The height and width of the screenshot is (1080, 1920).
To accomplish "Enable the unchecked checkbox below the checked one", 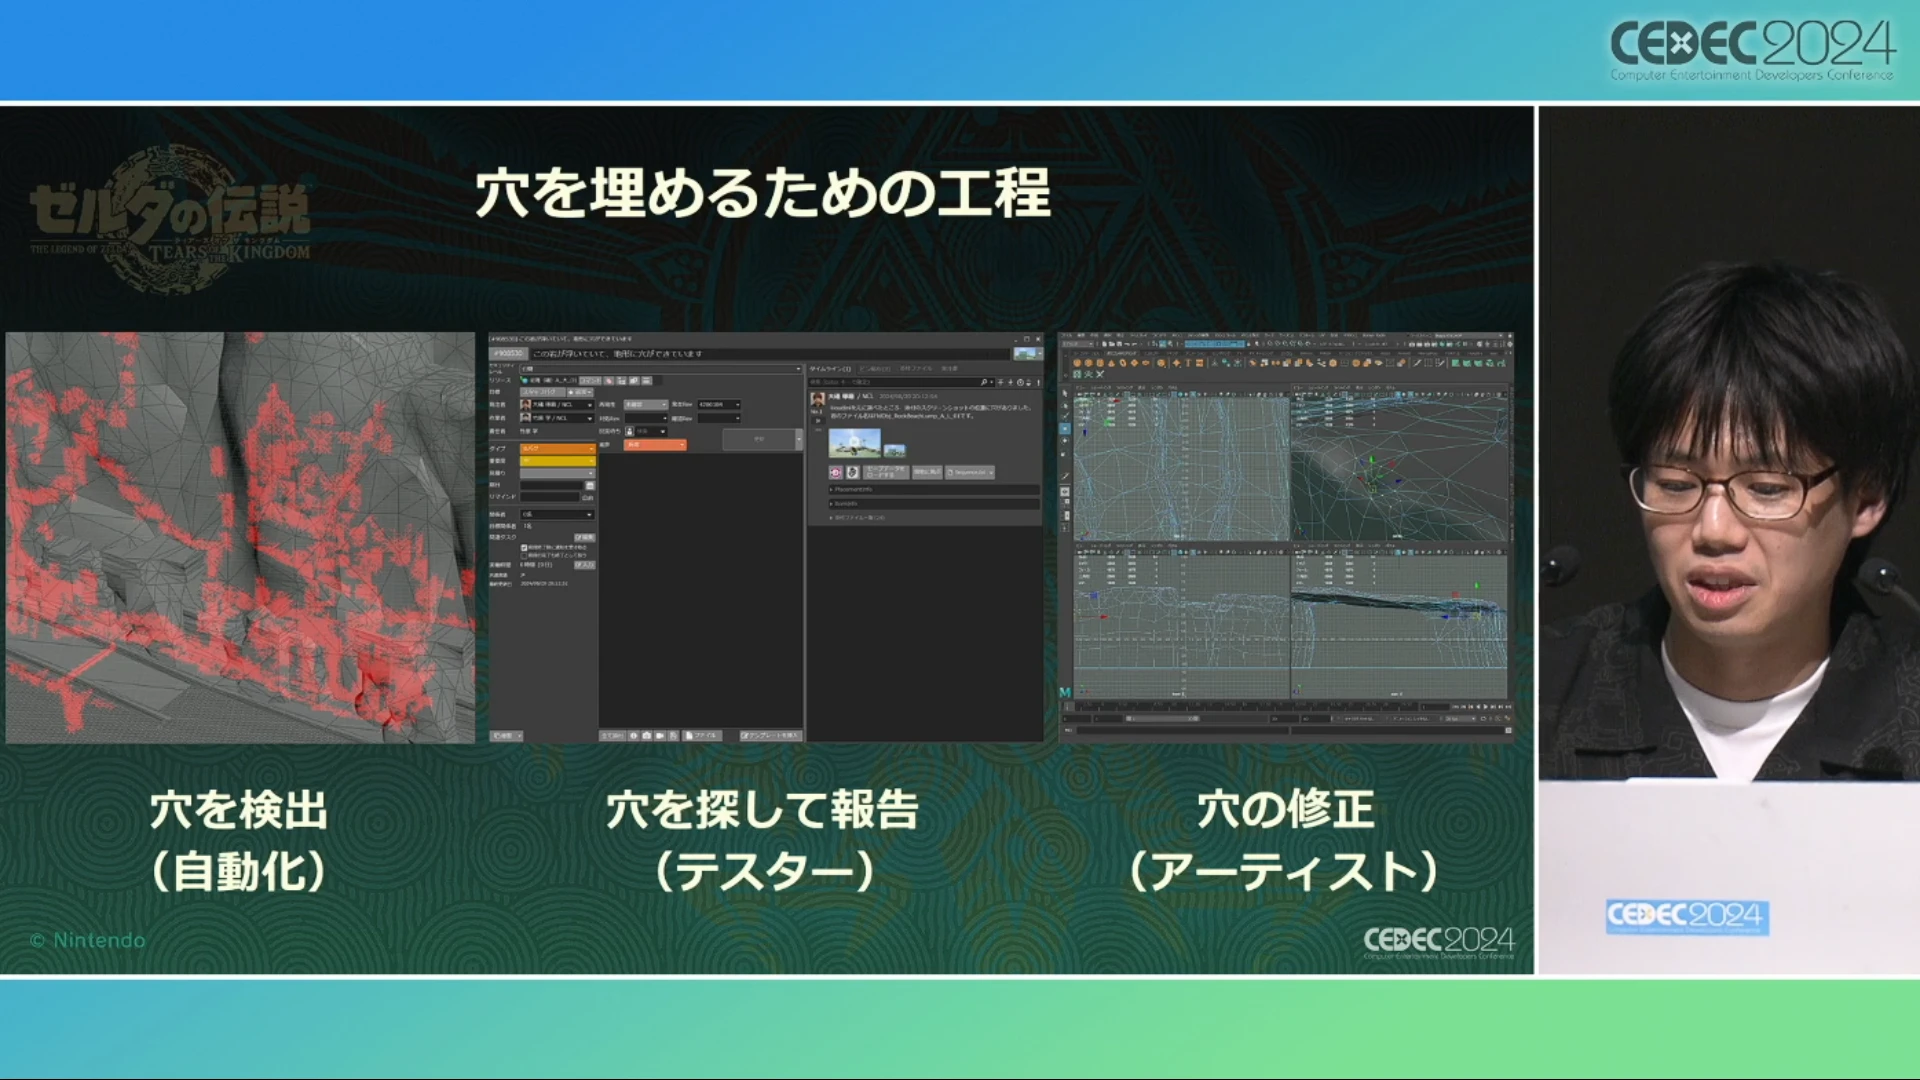I will click(x=524, y=555).
